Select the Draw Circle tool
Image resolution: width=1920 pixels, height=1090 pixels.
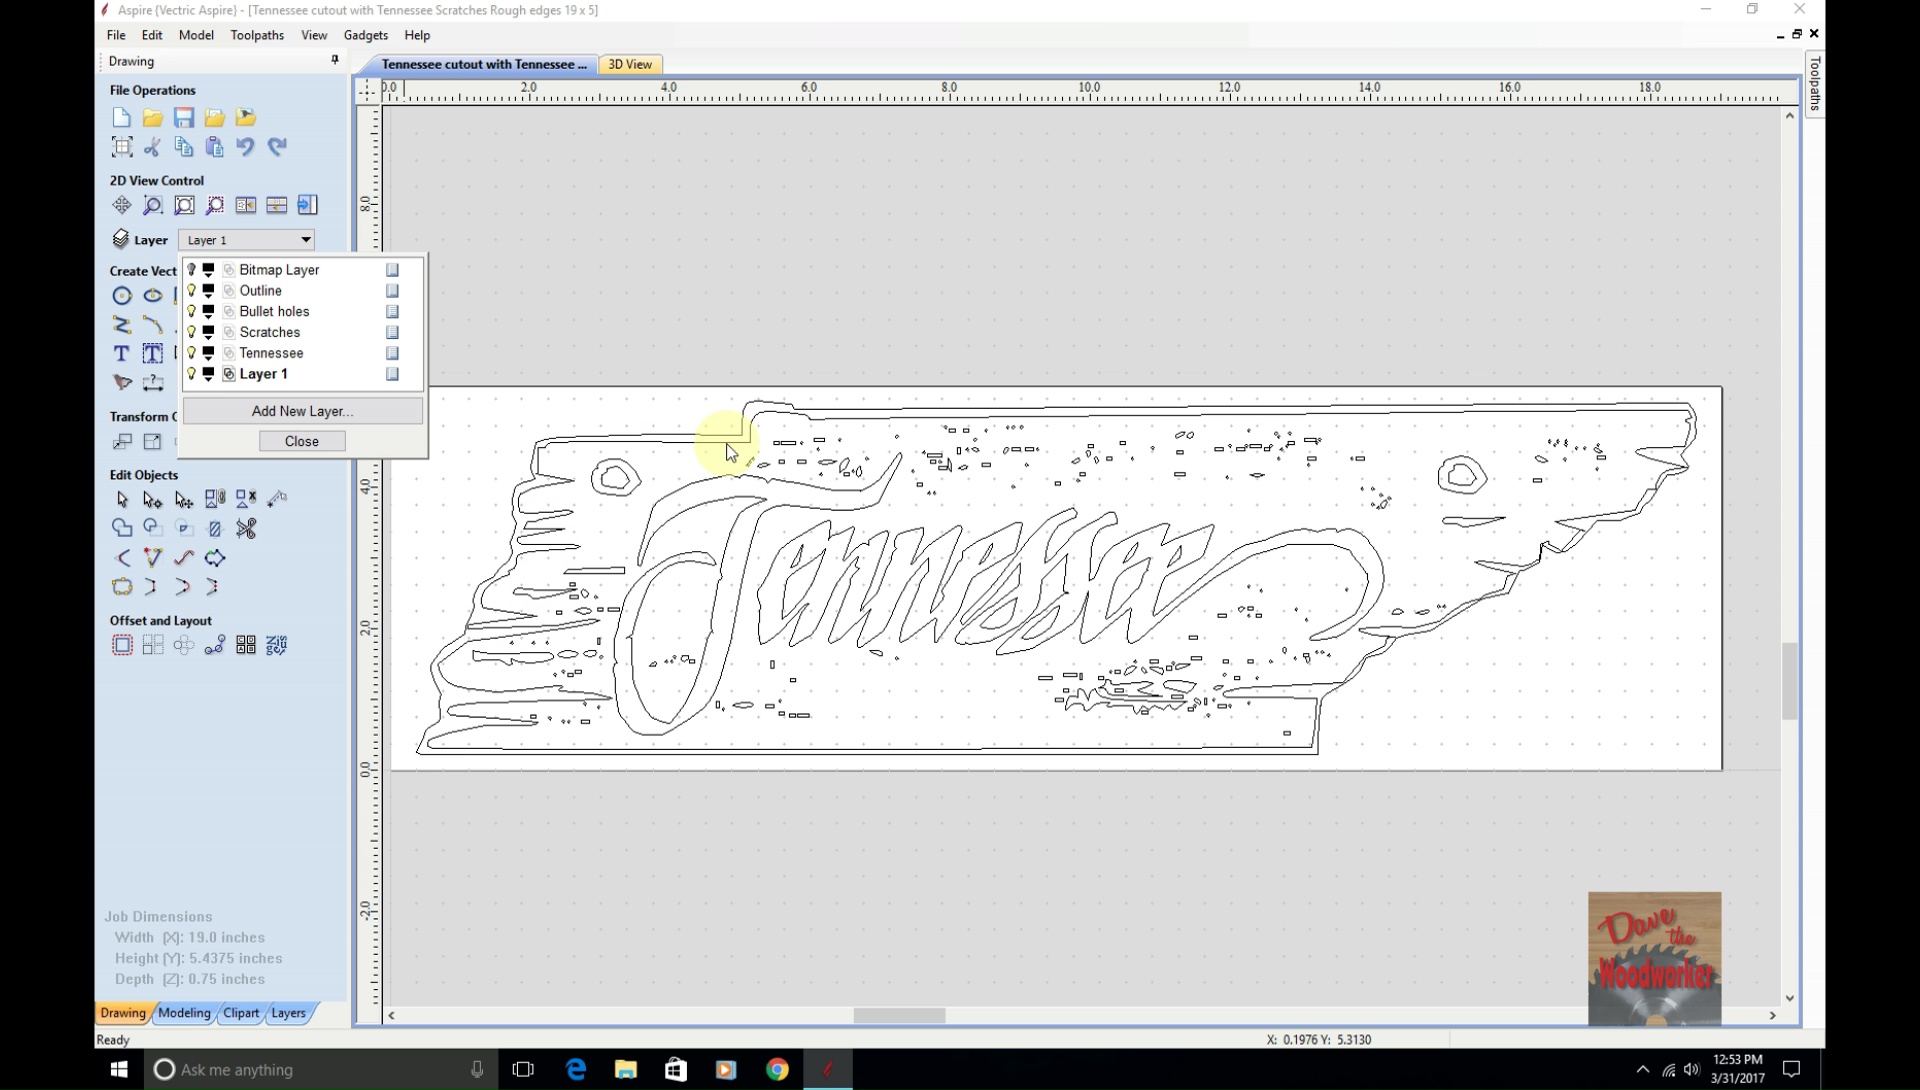121,296
